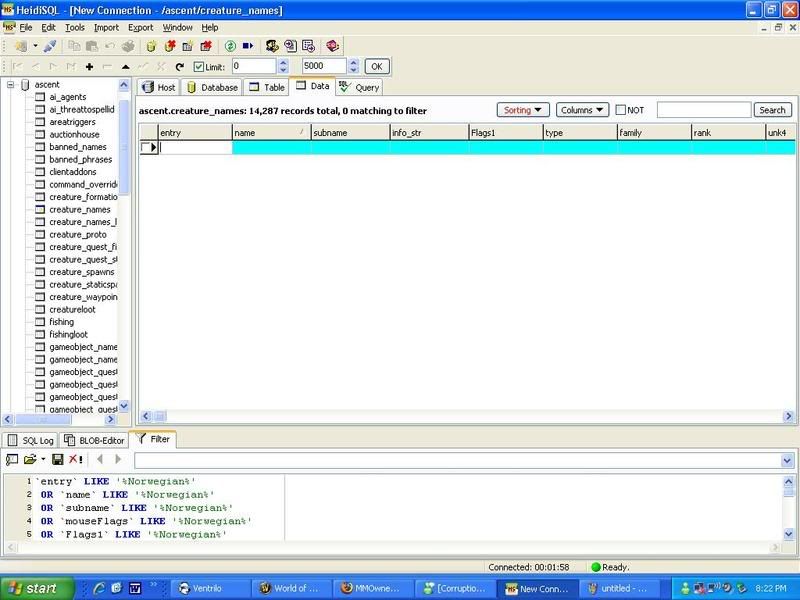Viewport: 800px width, 600px height.
Task: Click the dark blue arrow toolbar icon
Action: (248, 46)
